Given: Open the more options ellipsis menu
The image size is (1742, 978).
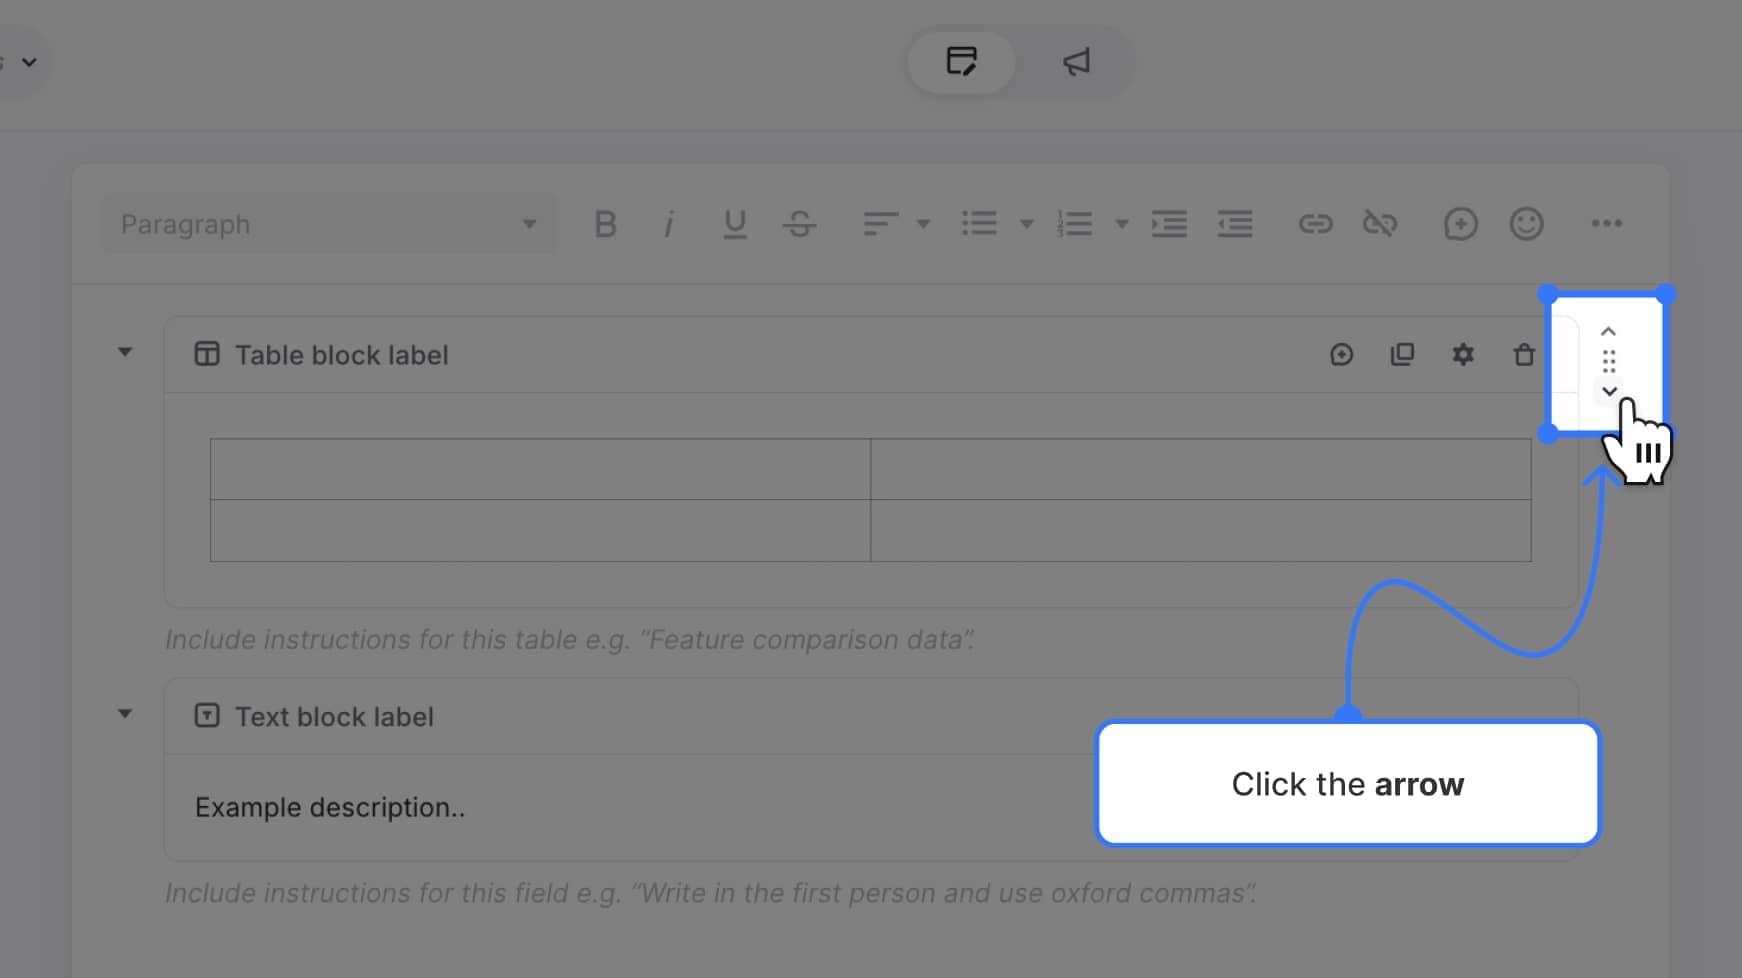Looking at the screenshot, I should click(x=1607, y=223).
